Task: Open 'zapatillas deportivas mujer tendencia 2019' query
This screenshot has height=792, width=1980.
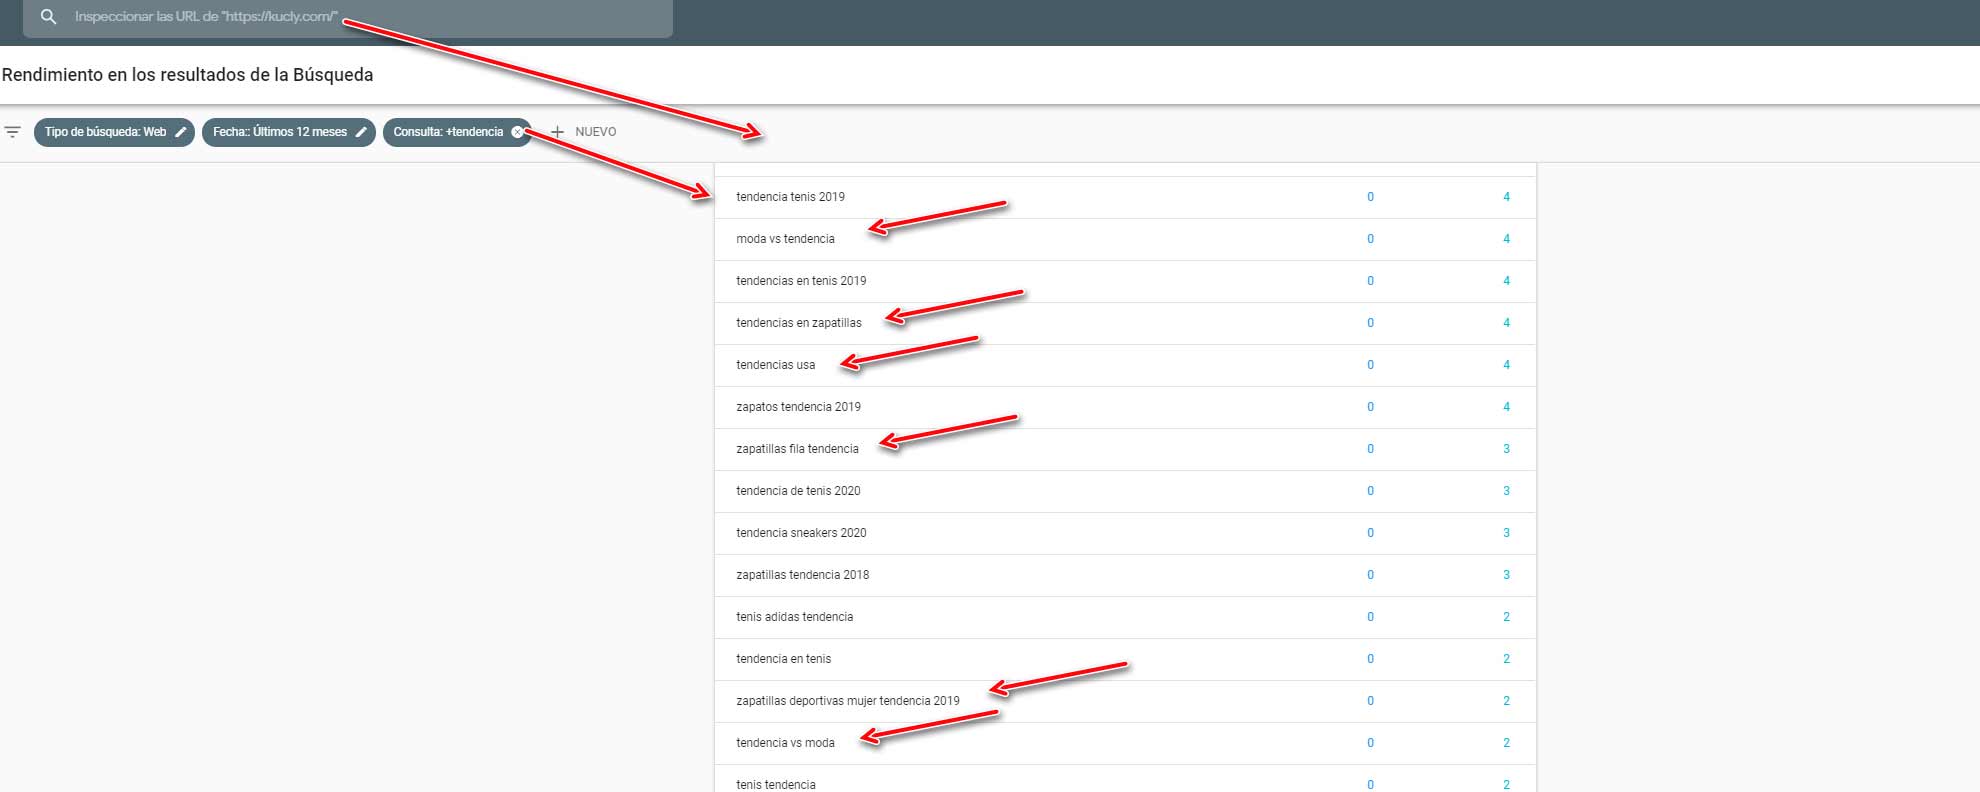Action: click(x=847, y=701)
